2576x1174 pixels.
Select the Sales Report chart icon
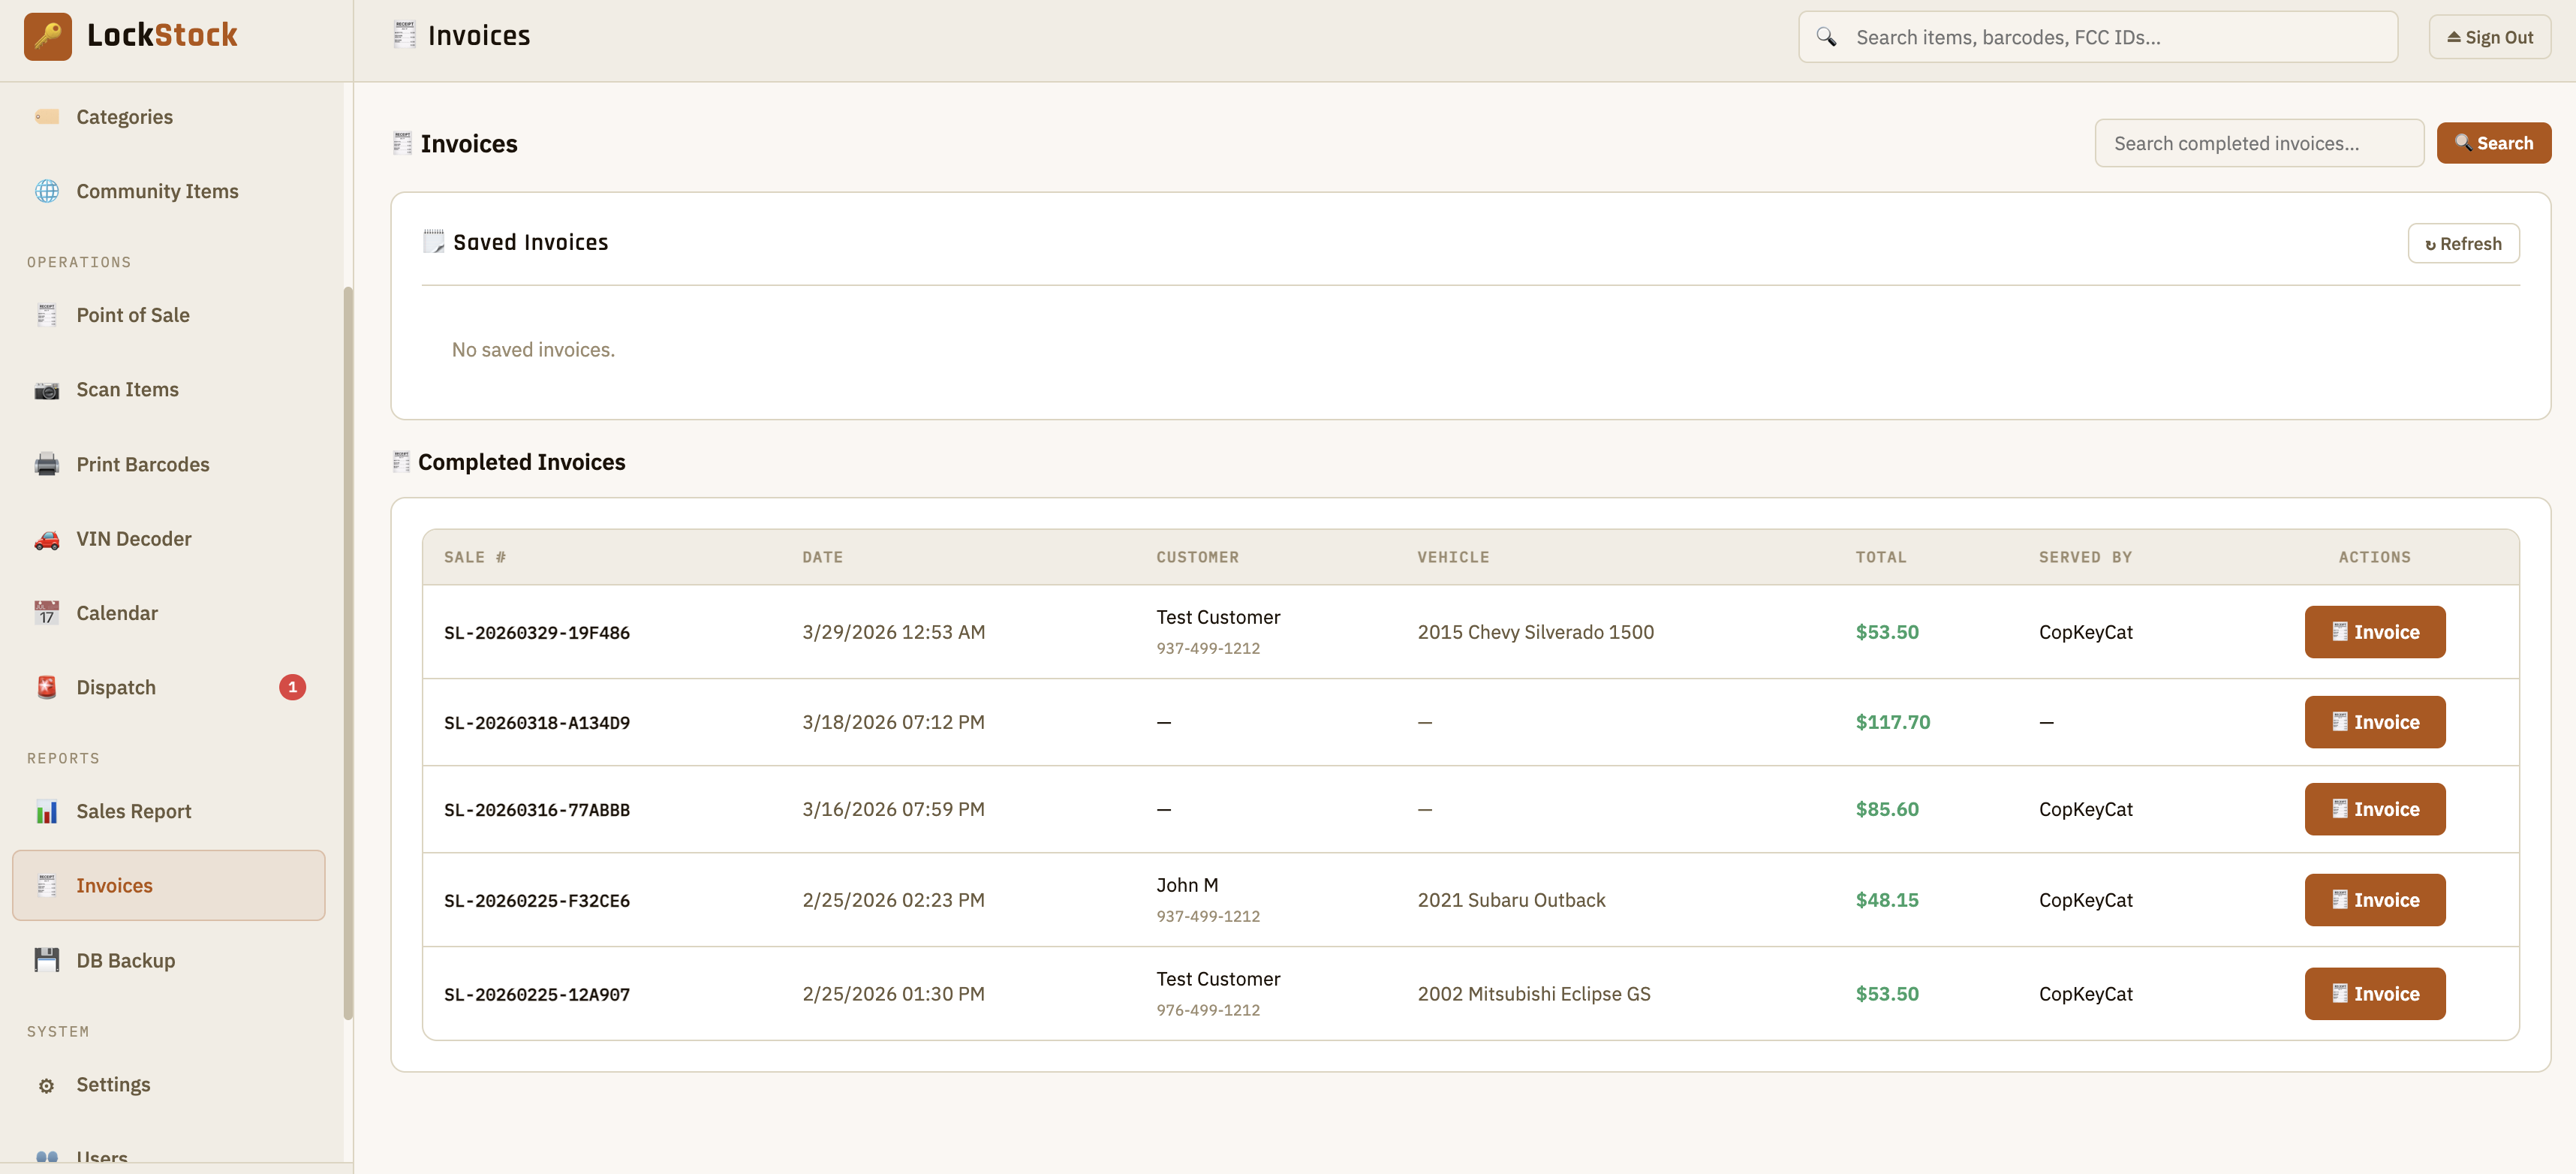[x=47, y=811]
